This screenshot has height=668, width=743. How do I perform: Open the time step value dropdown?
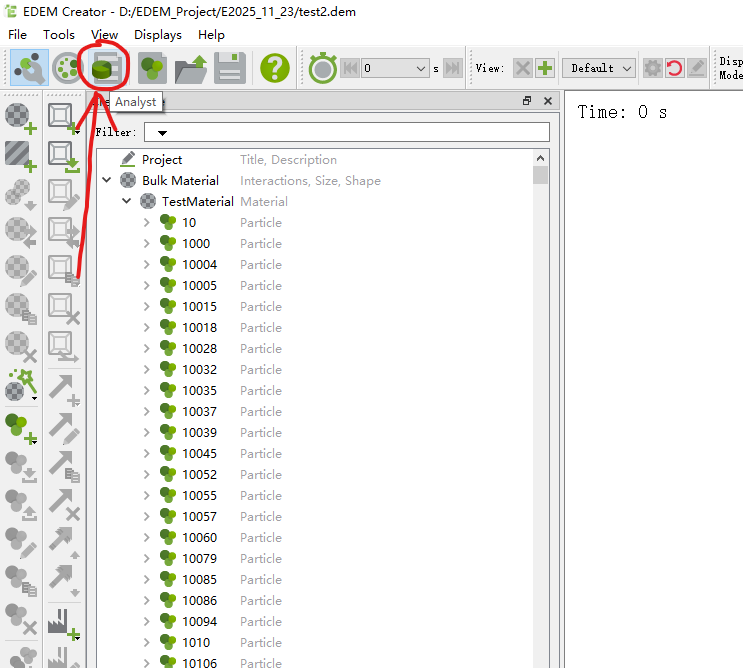point(420,69)
